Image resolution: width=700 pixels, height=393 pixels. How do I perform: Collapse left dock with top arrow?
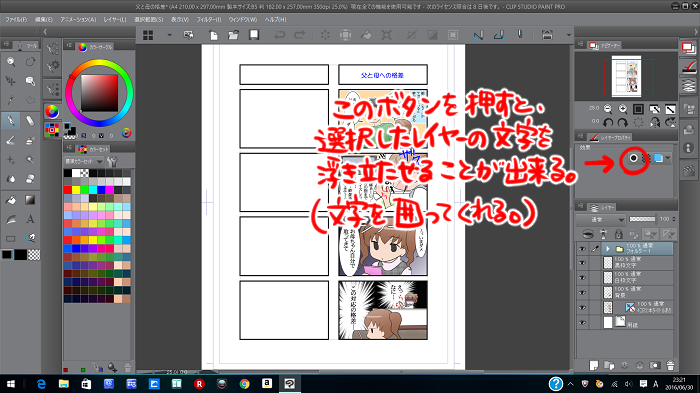(45, 32)
